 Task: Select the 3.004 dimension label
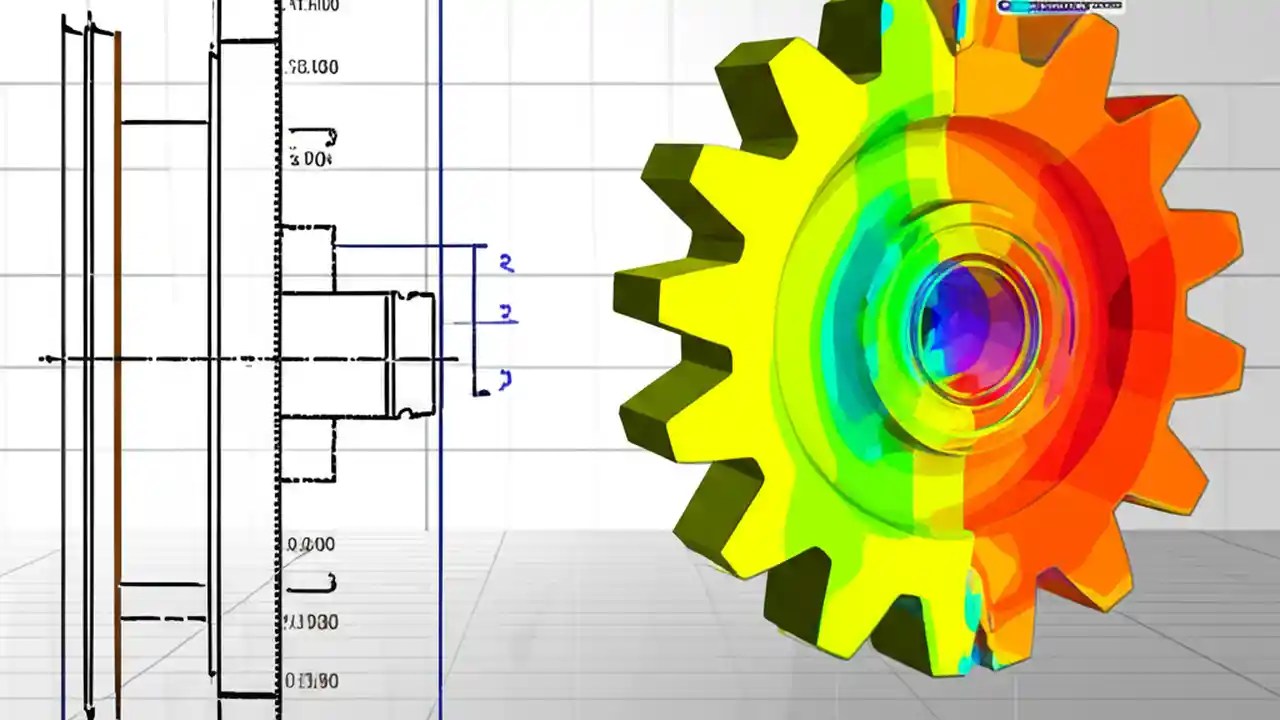tap(310, 157)
